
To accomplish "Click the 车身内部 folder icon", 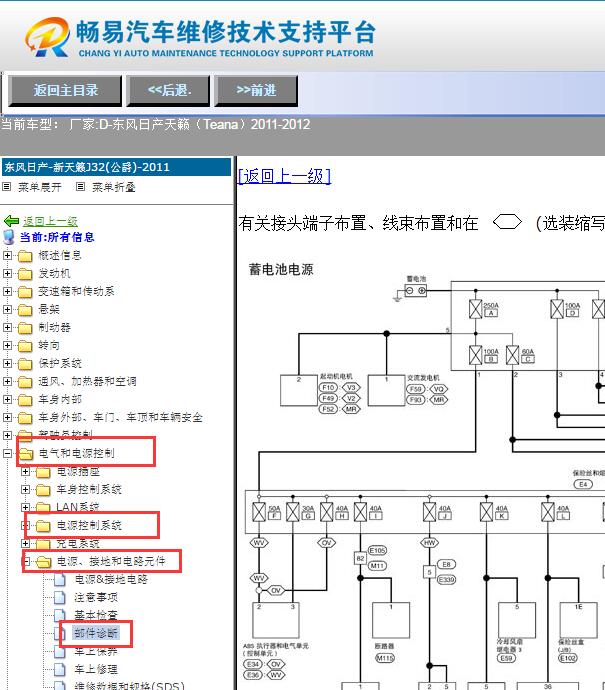I will 25,400.
